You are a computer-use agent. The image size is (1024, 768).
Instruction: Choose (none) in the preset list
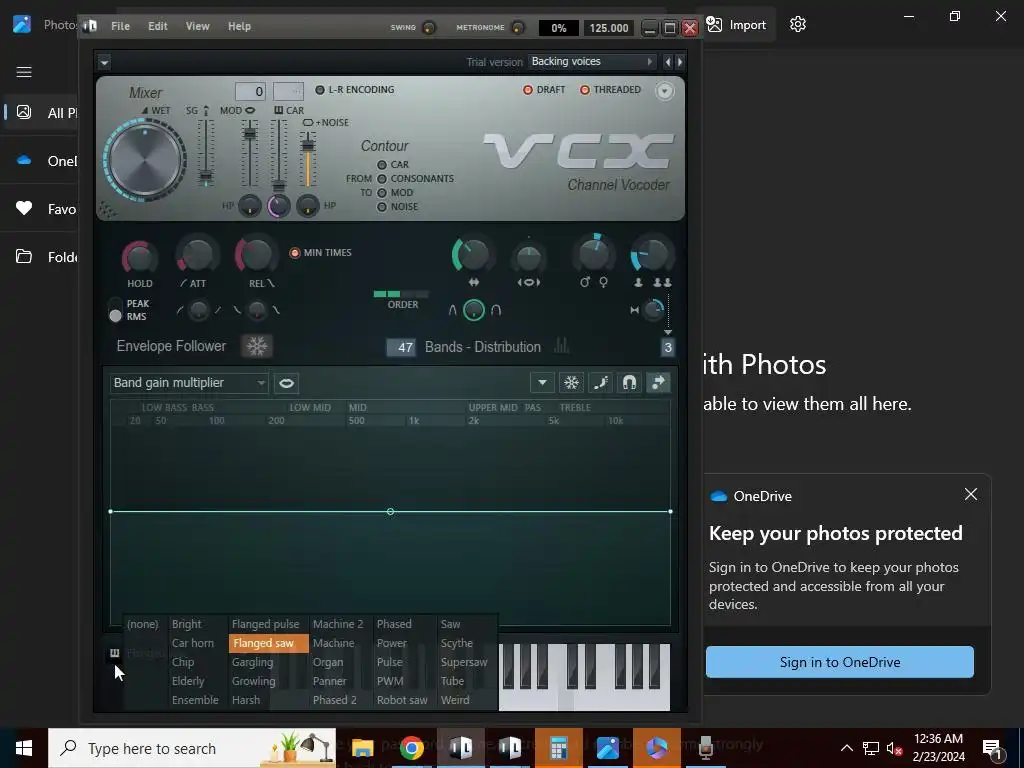143,624
